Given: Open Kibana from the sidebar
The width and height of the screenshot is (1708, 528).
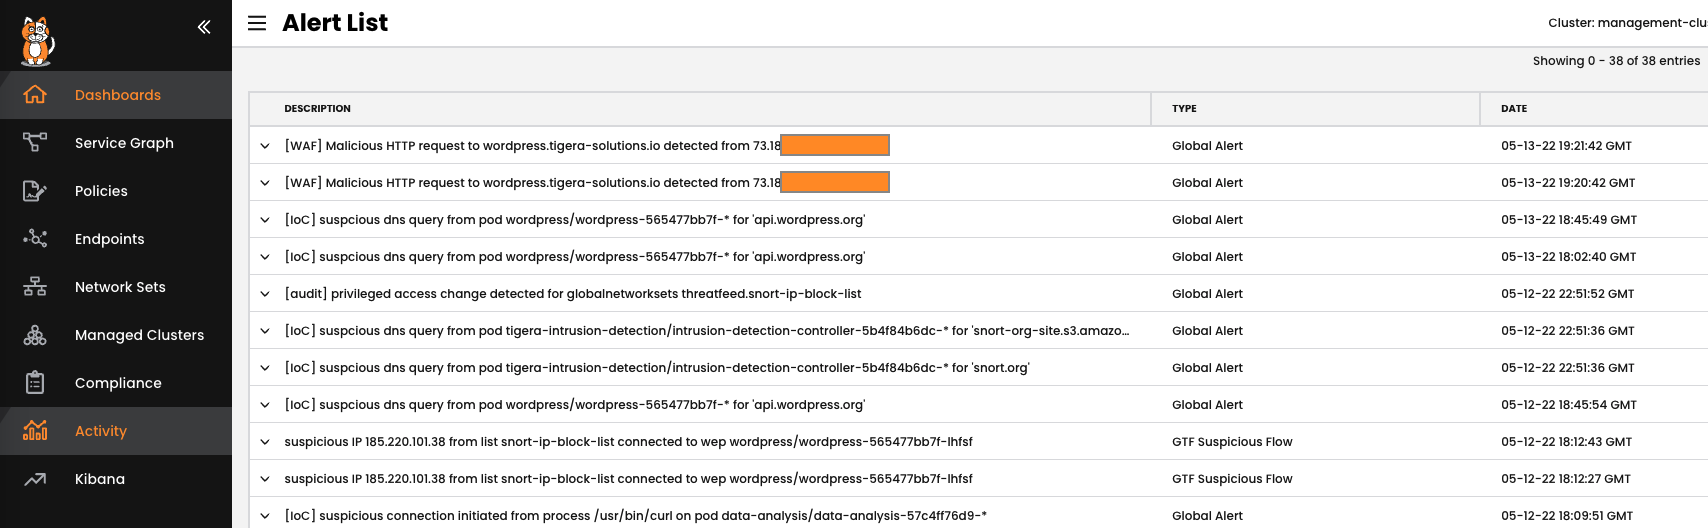Looking at the screenshot, I should click(116, 479).
